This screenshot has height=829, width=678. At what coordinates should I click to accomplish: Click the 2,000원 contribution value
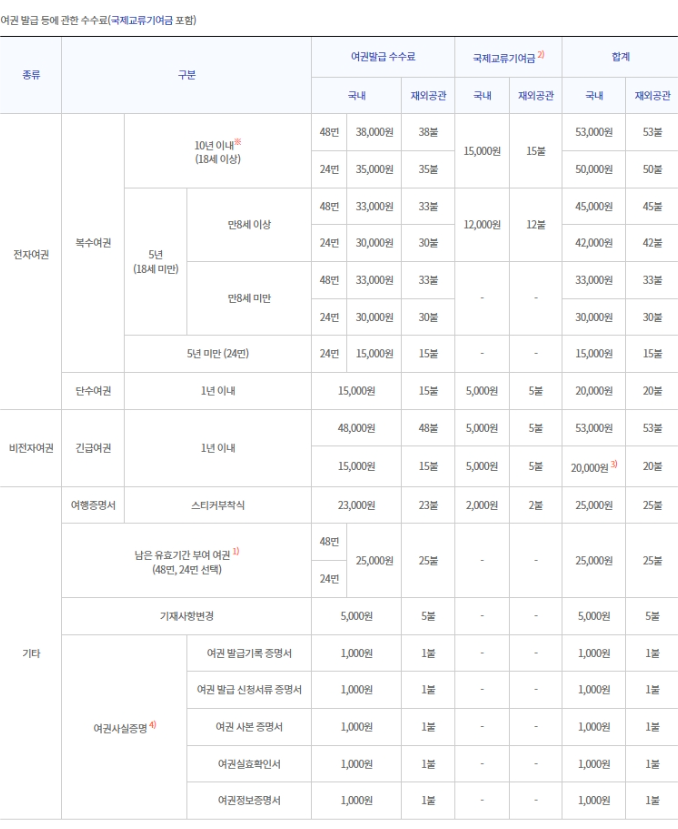click(x=482, y=505)
